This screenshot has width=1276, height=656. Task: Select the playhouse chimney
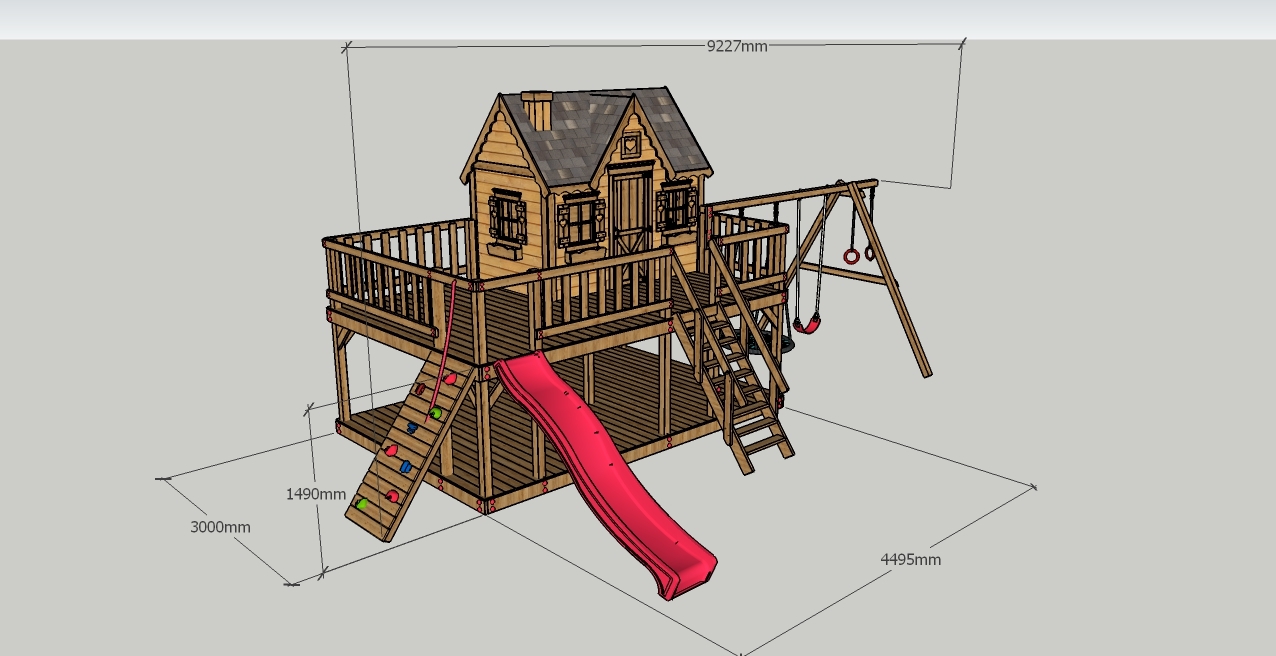coord(537,110)
